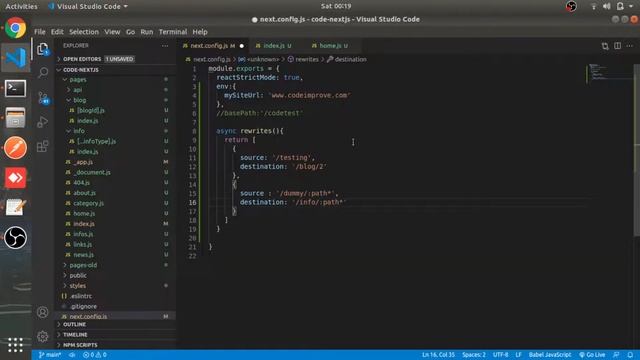640x360 pixels.
Task: Open notifications bell in status bar
Action: [x=630, y=355]
